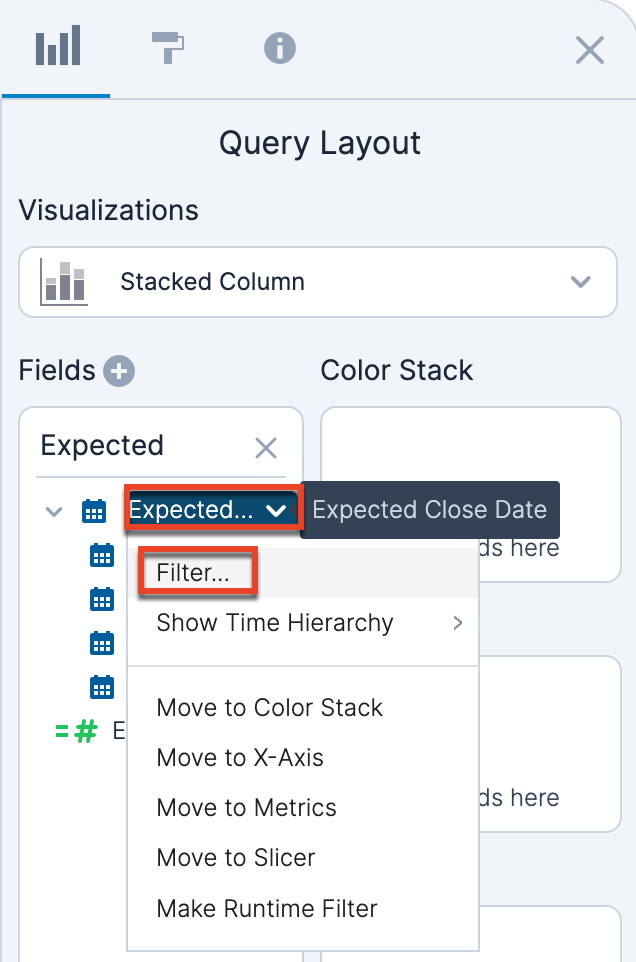Screen dimensions: 636x962
Task: Add a field with the plus icon
Action: [x=119, y=372]
